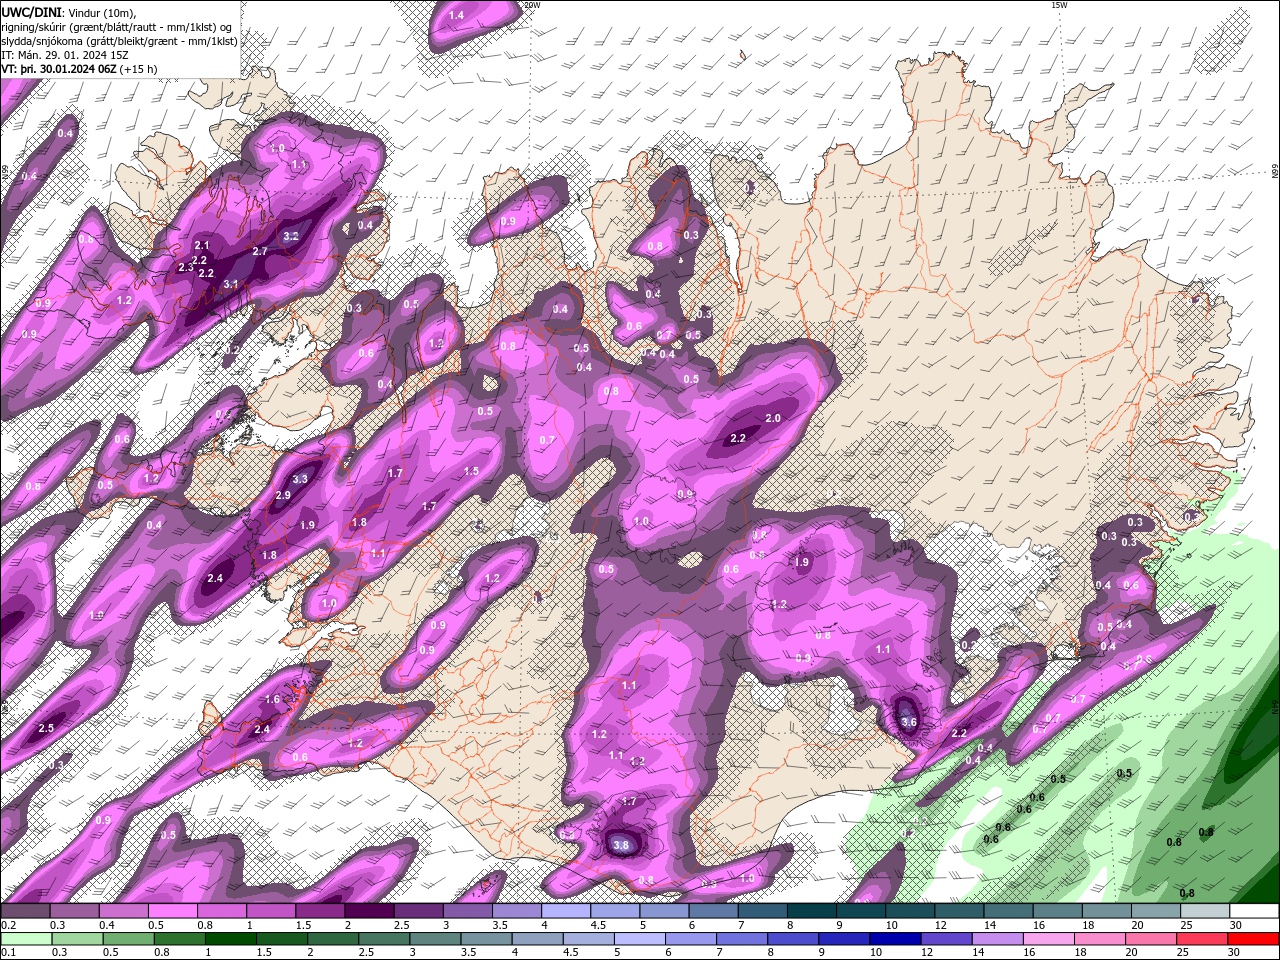Click the 0.1 label starting the rain legend
Screen dimensions: 1280x960
[8, 953]
